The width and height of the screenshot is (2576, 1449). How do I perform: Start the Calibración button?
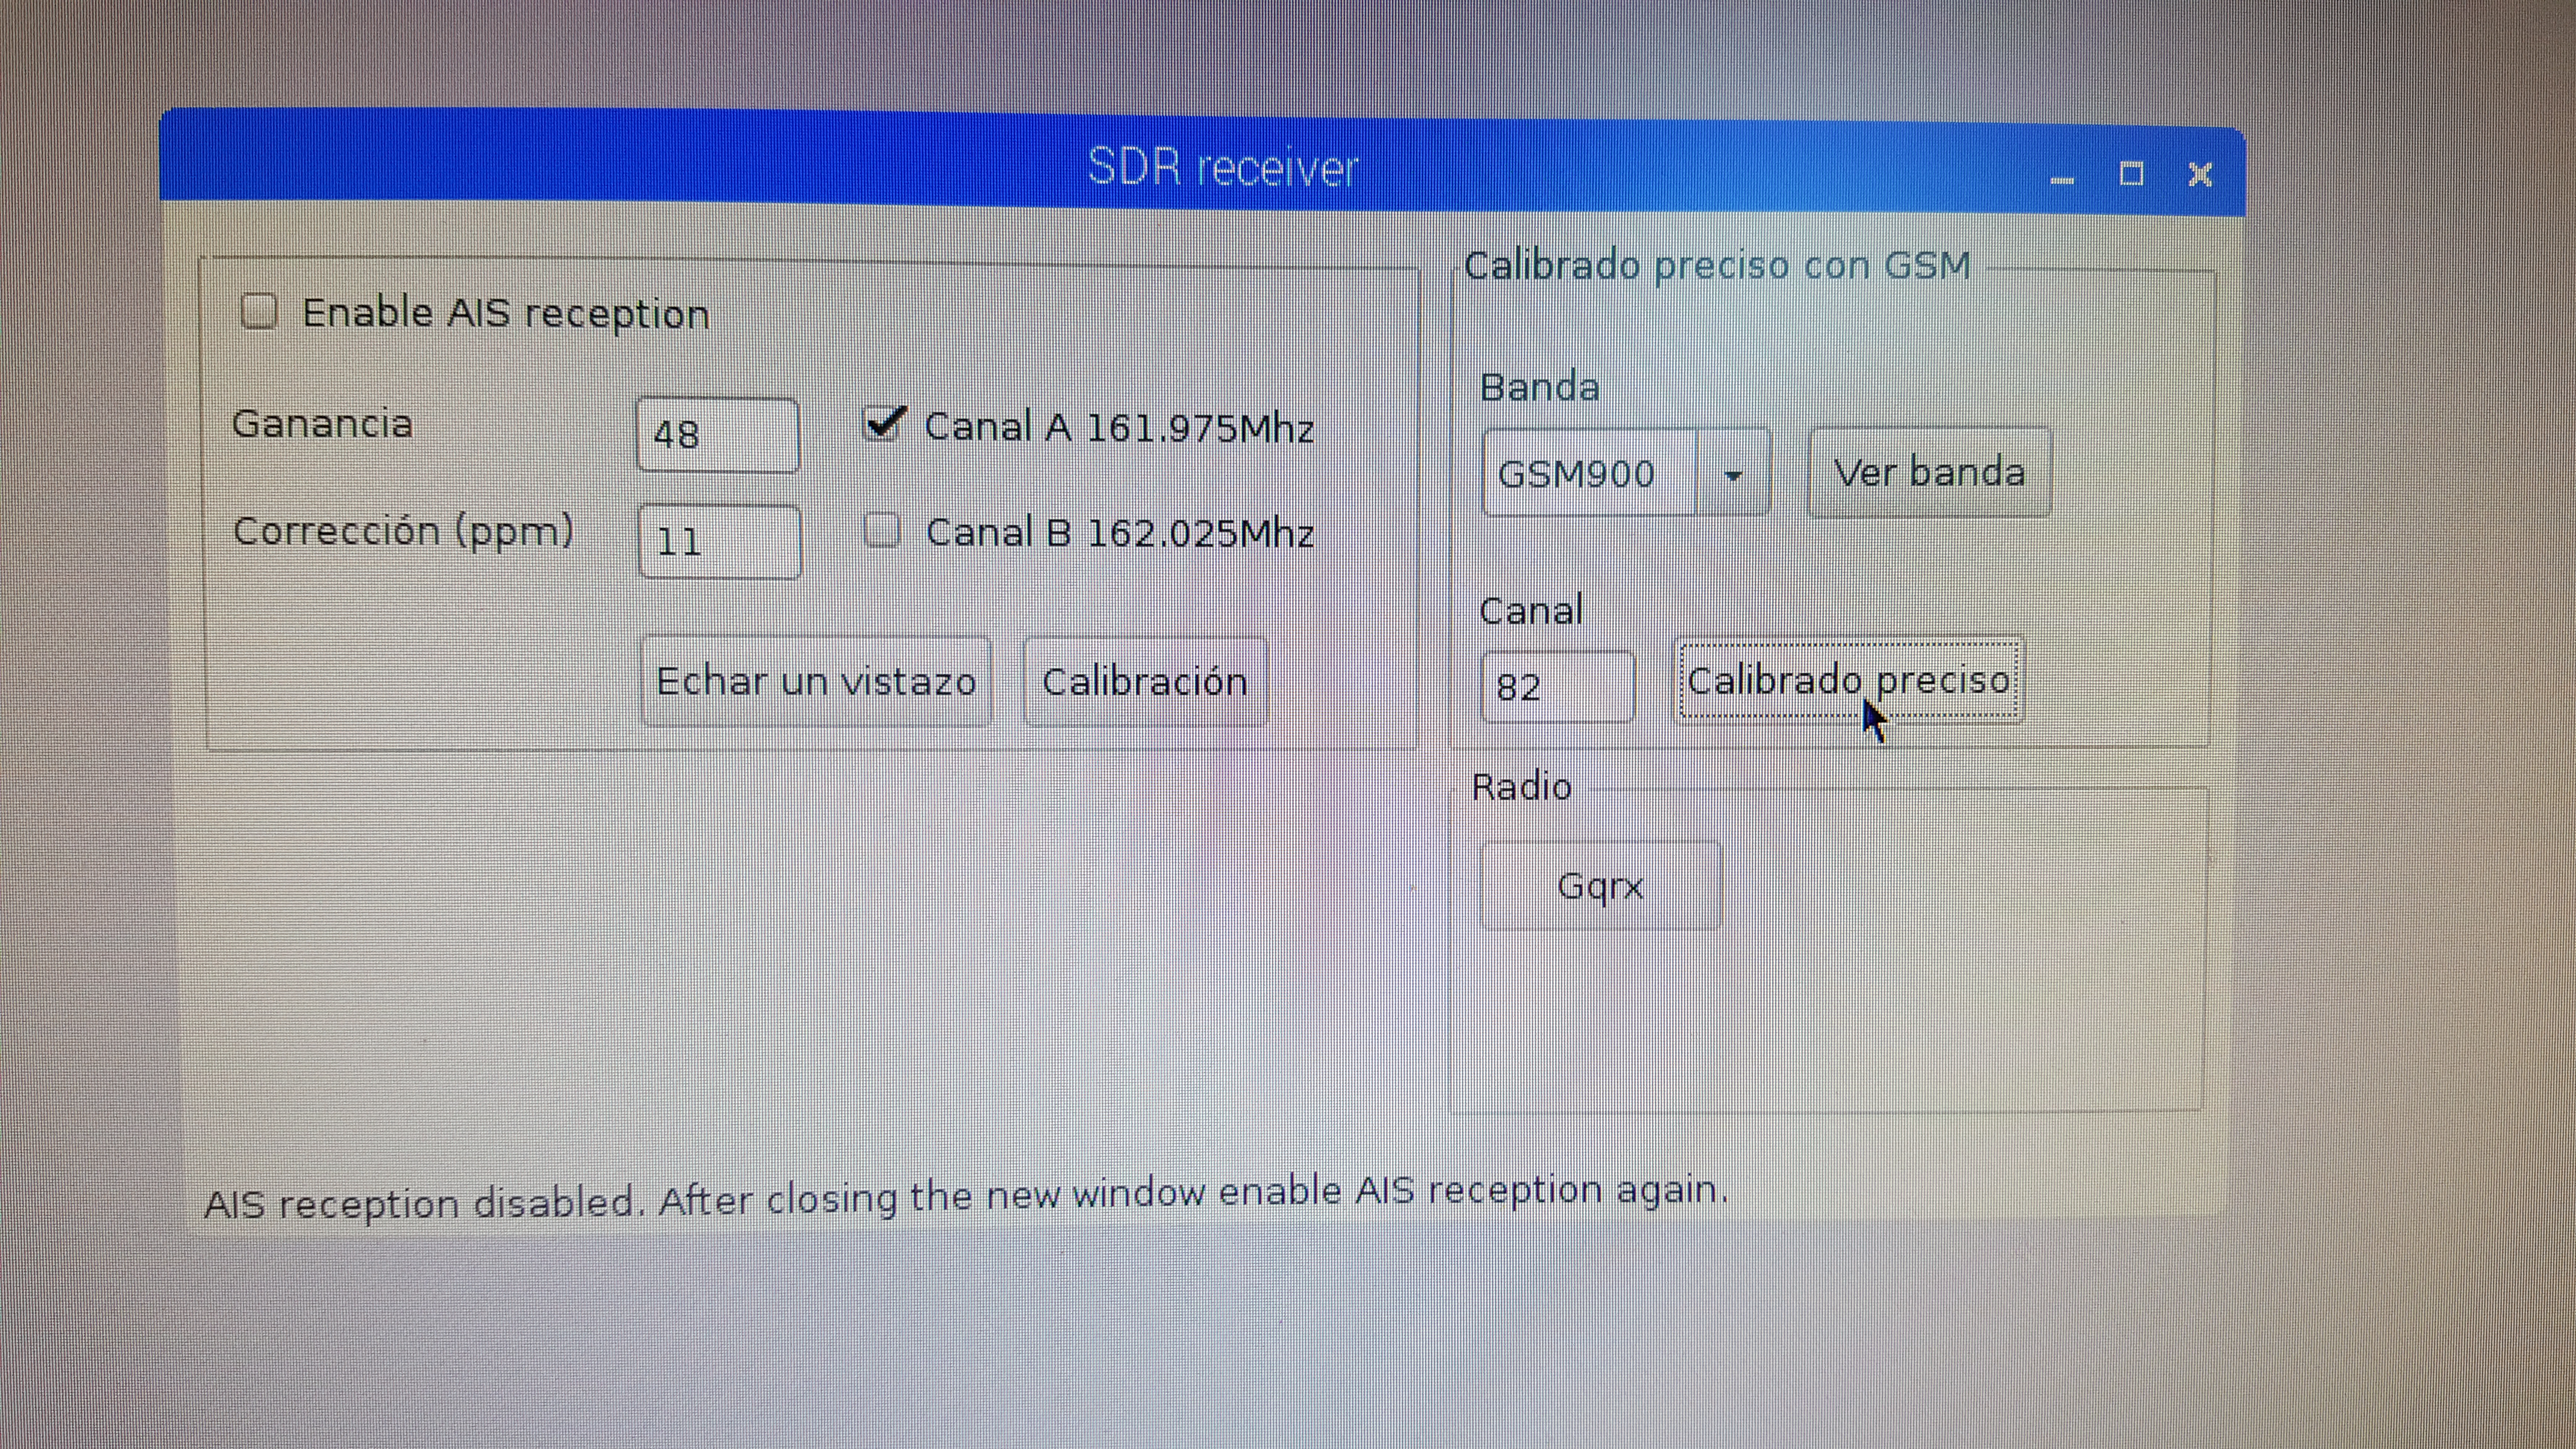pyautogui.click(x=1145, y=682)
